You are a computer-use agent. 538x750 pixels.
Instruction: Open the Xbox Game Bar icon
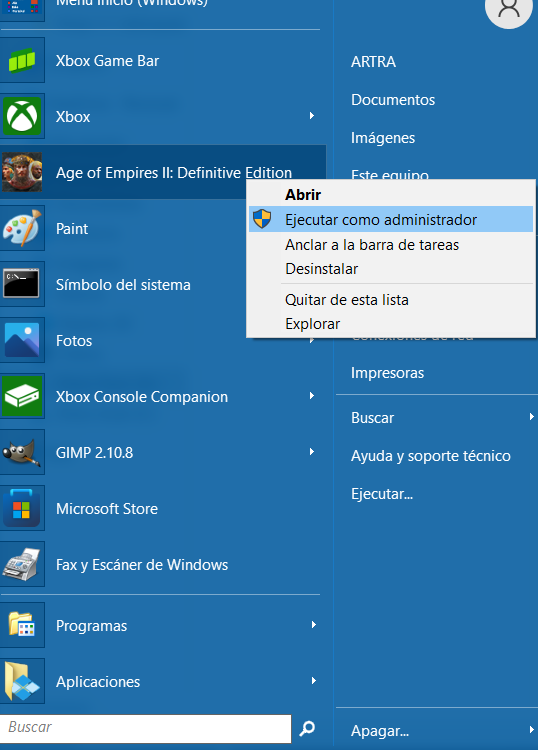(22, 60)
